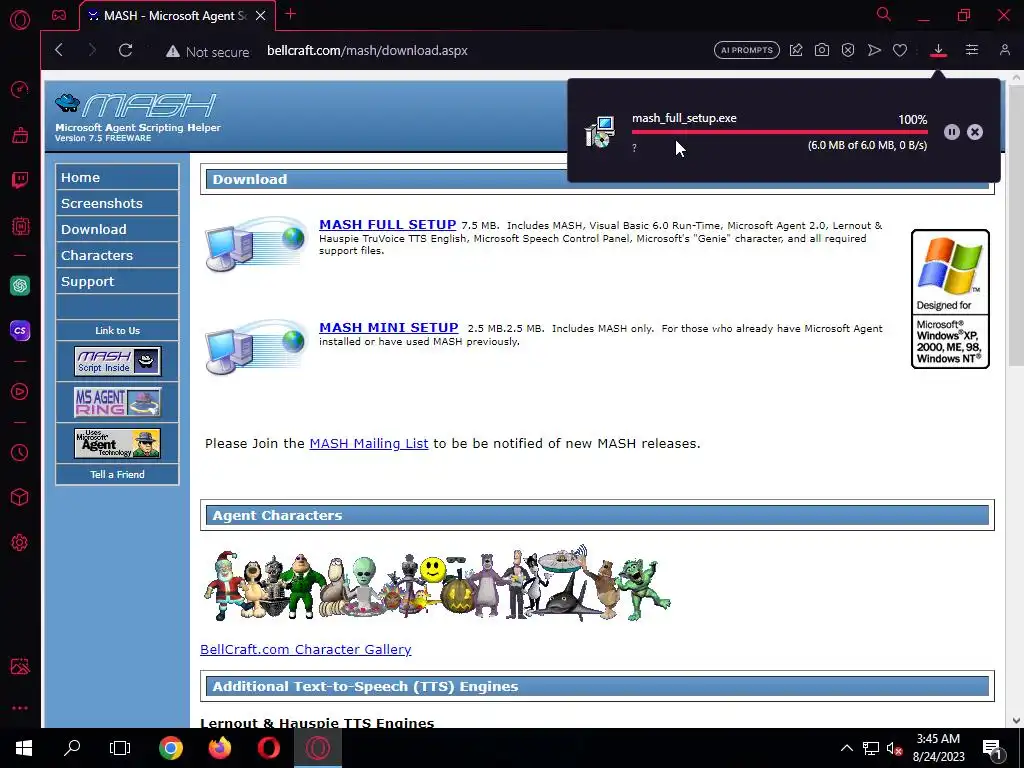Click MASH MINI SETUP link
The image size is (1024, 768).
pos(389,328)
